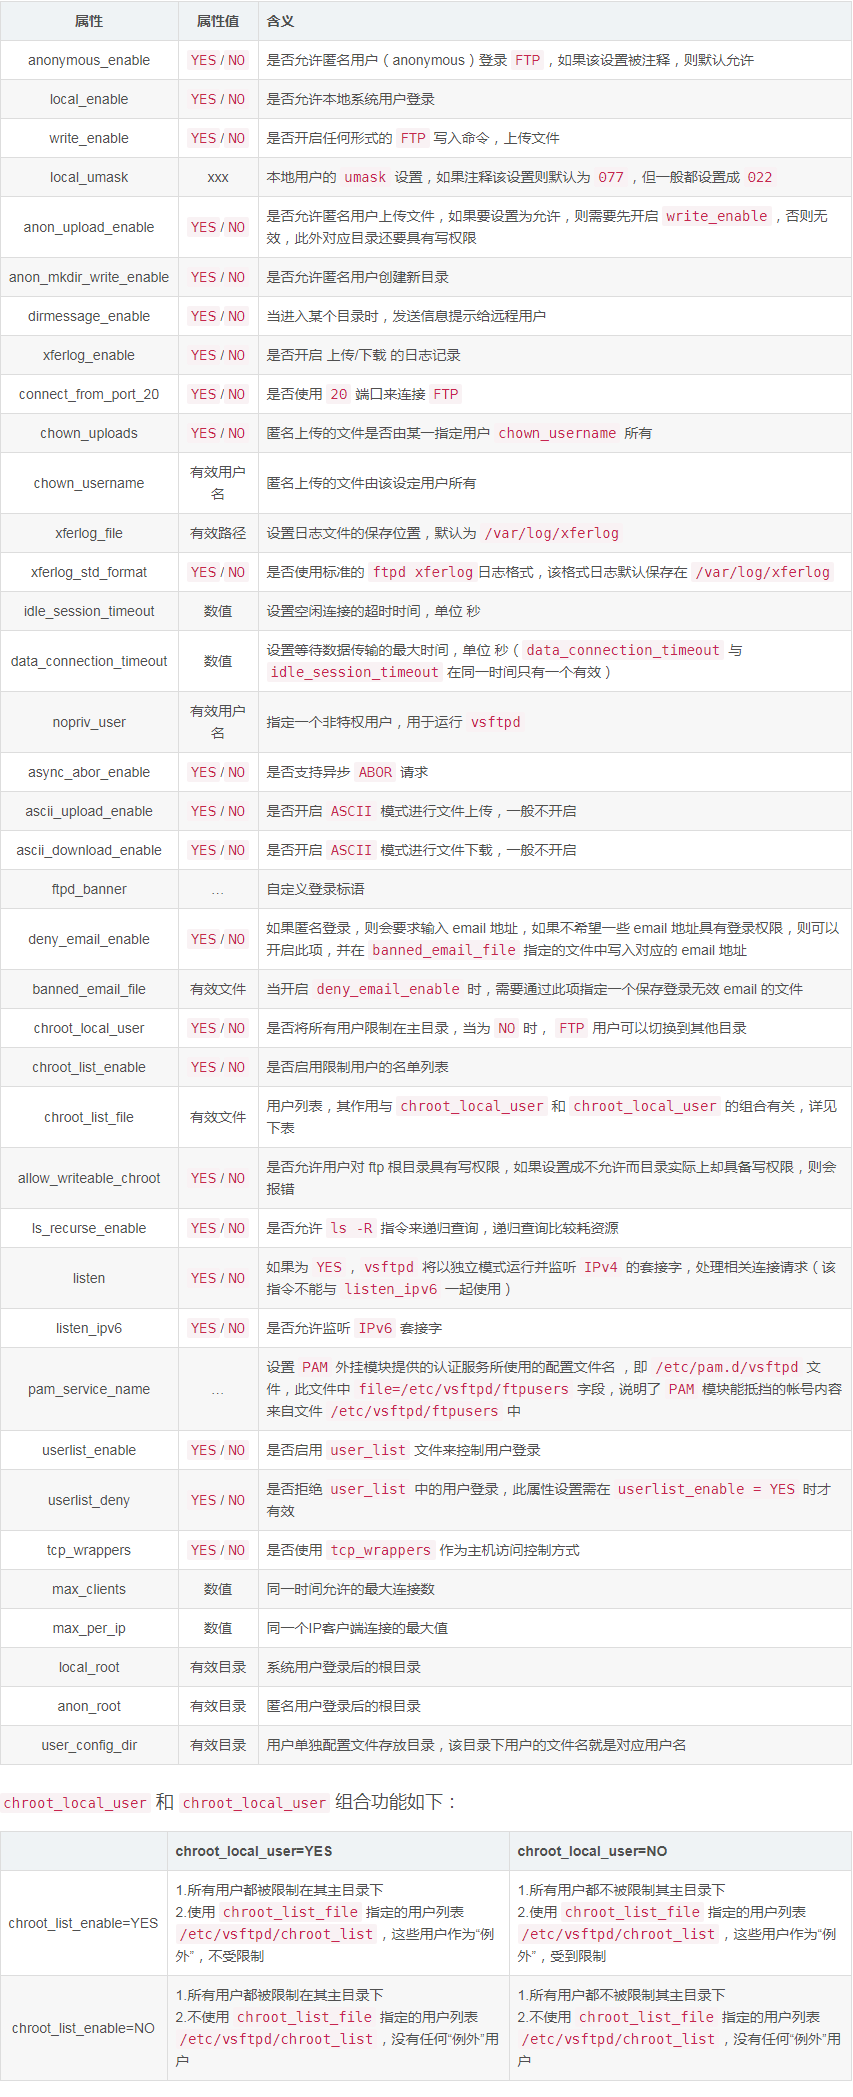Click allow_writeable_chroot attribute name

click(x=89, y=1178)
